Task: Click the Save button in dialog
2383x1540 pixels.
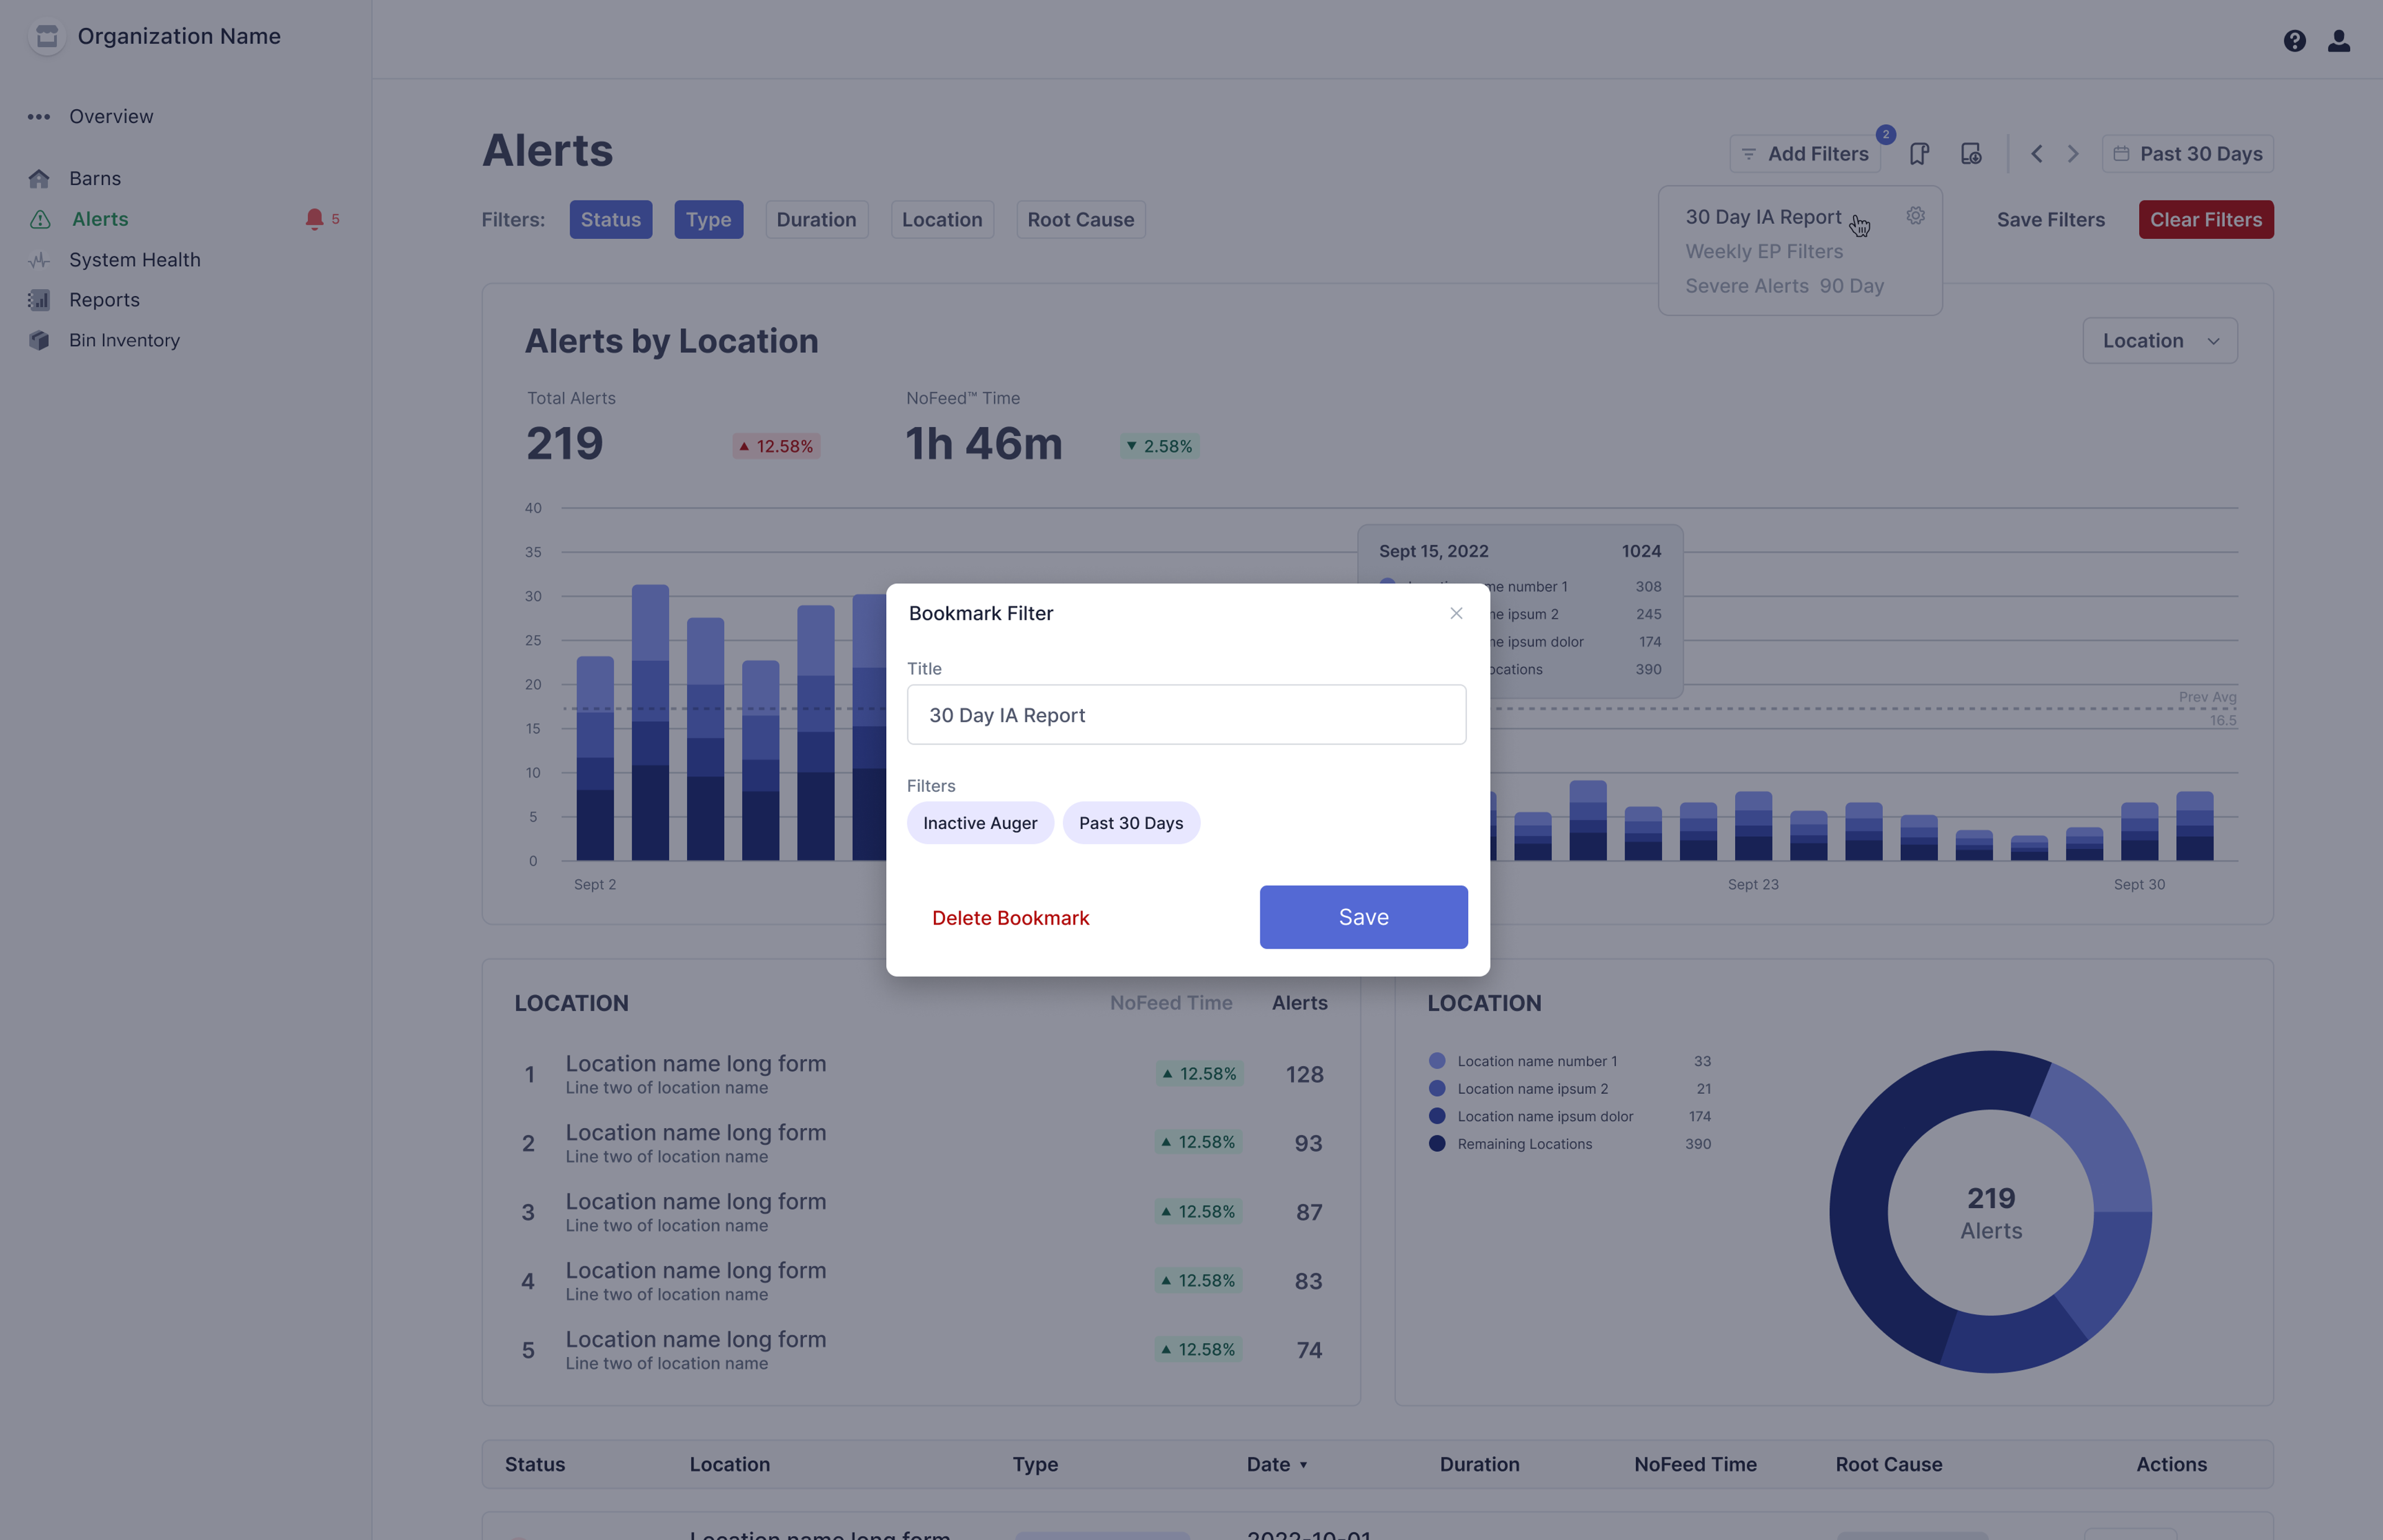Action: pyautogui.click(x=1363, y=917)
